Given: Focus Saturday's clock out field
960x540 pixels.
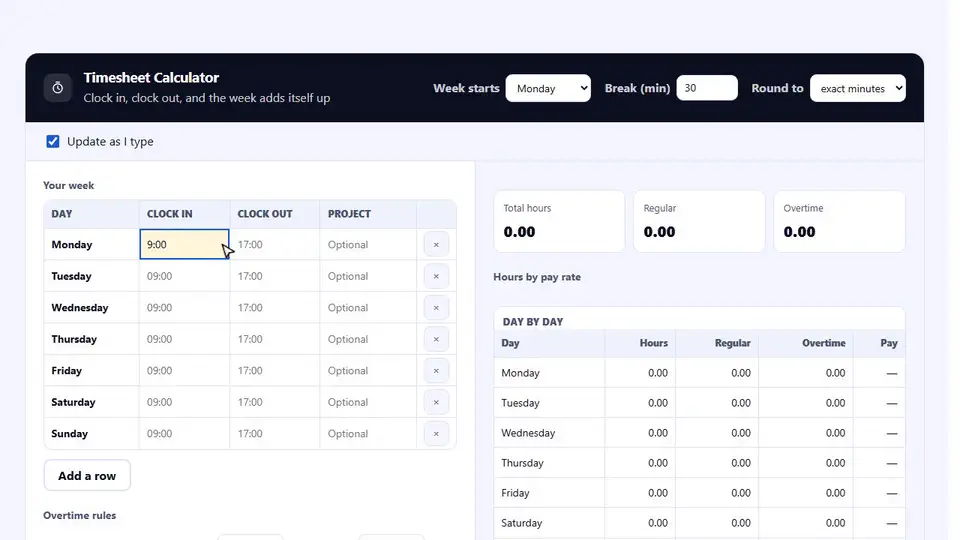Looking at the screenshot, I should (x=274, y=402).
